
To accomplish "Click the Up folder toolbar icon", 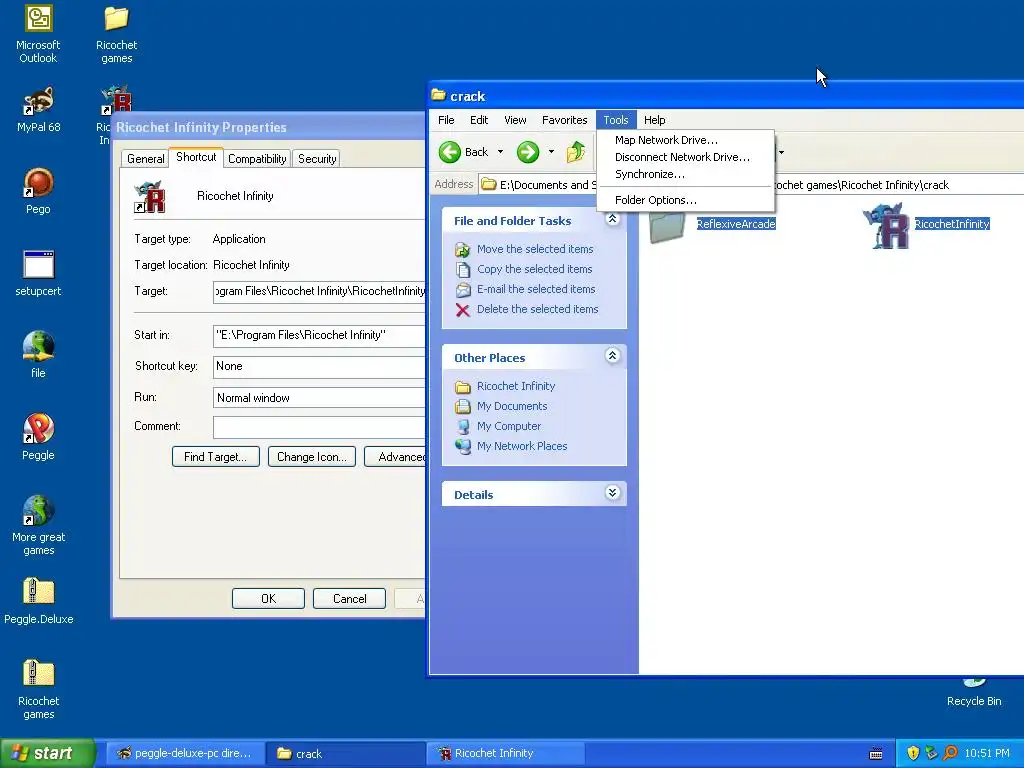I will (x=575, y=152).
